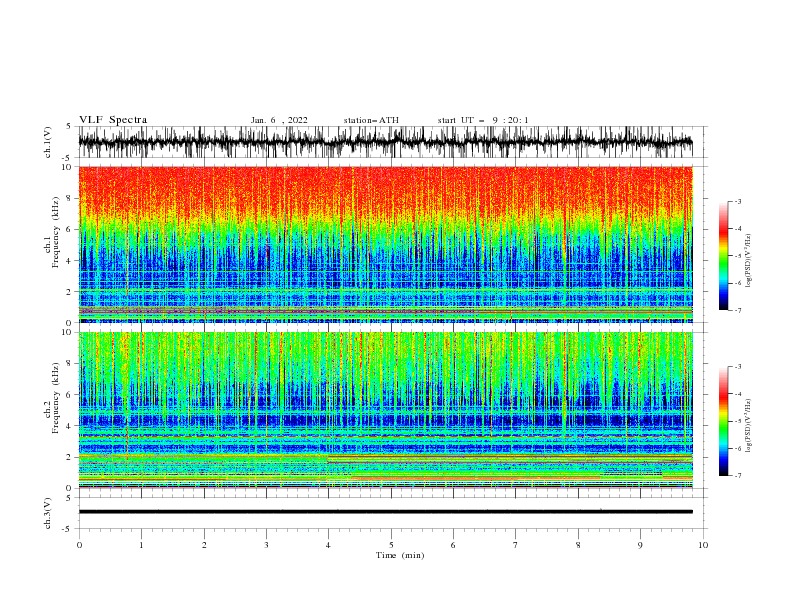Click time-axis tick label "3"
Image resolution: width=792 pixels, height=612 pixels.
point(266,545)
